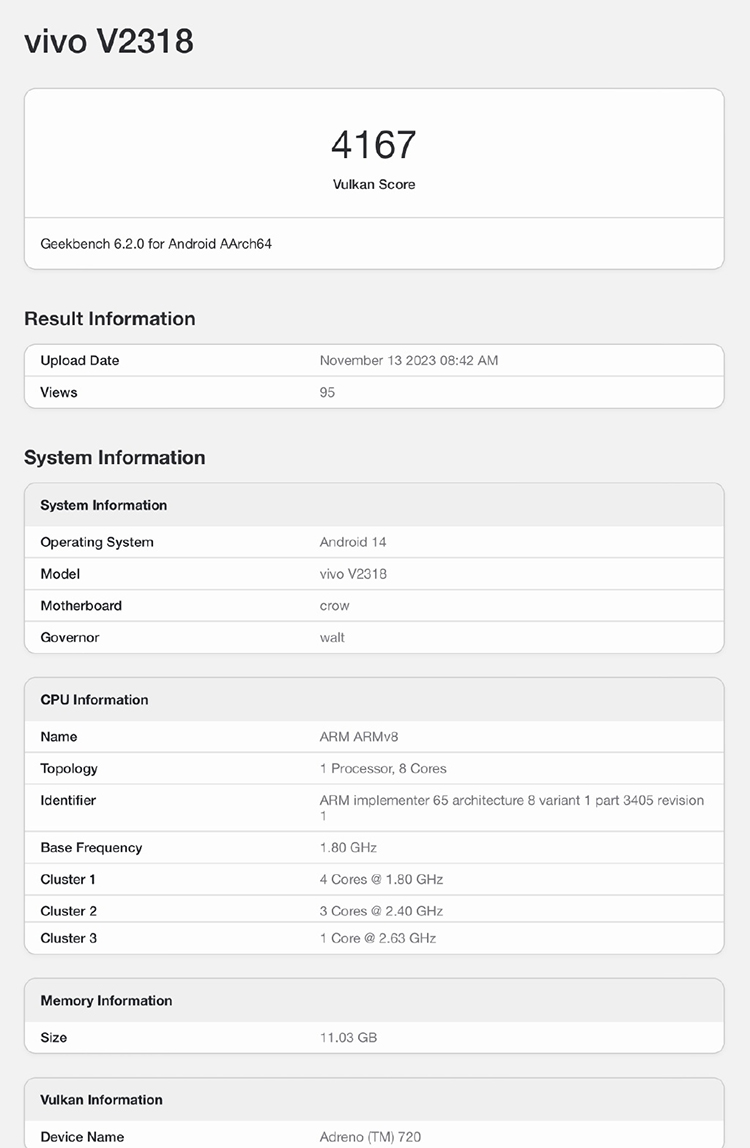Click the Identifier label
This screenshot has height=1148, width=750.
point(68,800)
